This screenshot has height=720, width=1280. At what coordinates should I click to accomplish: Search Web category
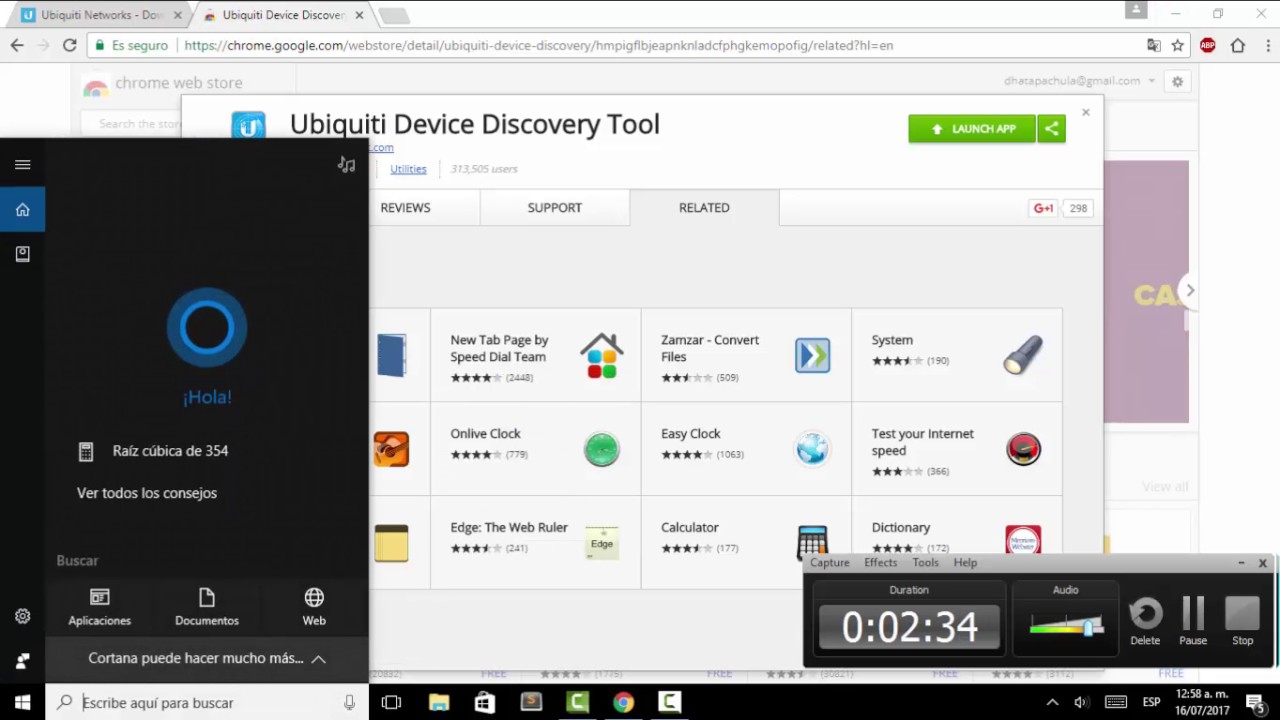tap(314, 607)
